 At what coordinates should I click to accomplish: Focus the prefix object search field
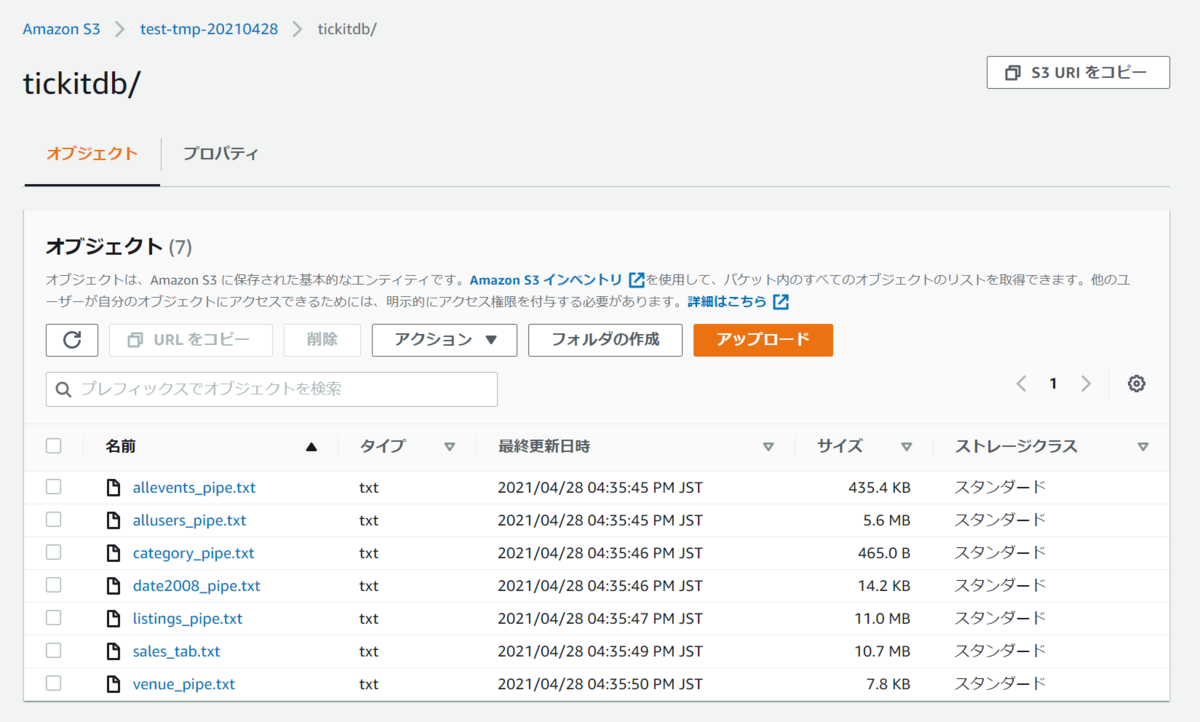coord(272,390)
